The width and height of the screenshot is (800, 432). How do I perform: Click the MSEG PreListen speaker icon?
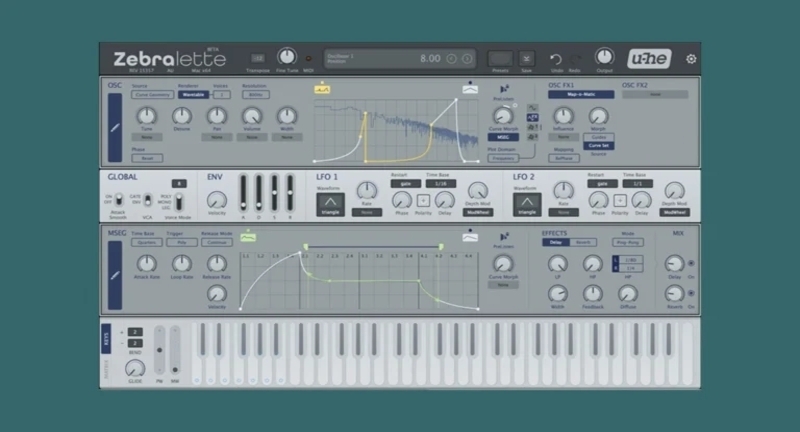tap(504, 237)
